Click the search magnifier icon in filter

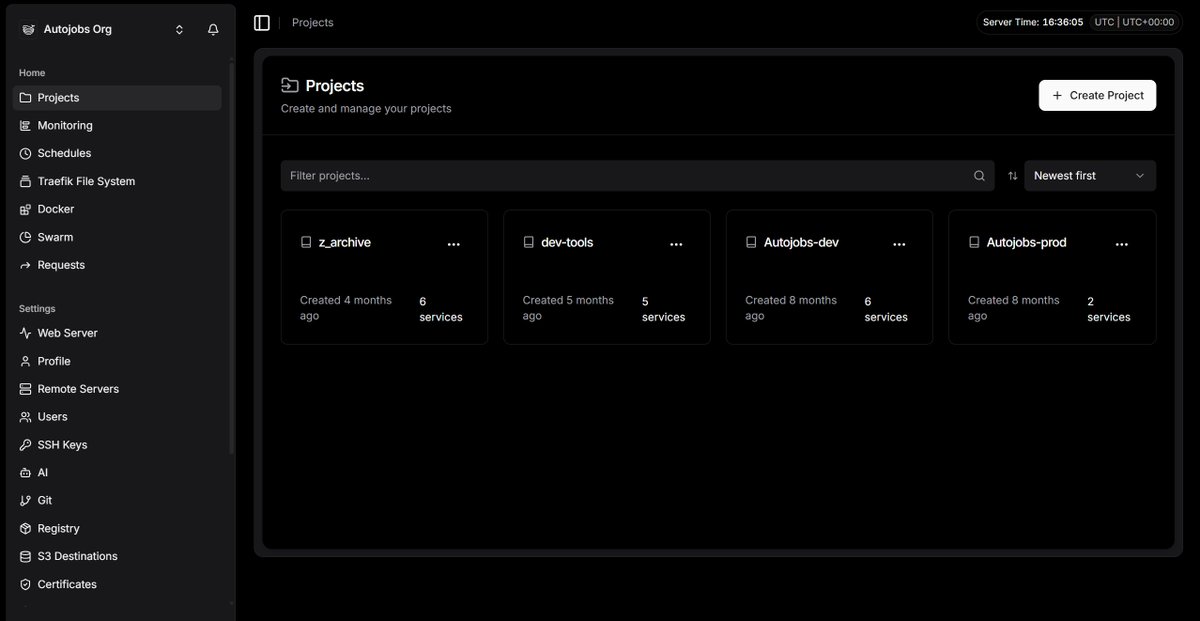click(x=979, y=176)
